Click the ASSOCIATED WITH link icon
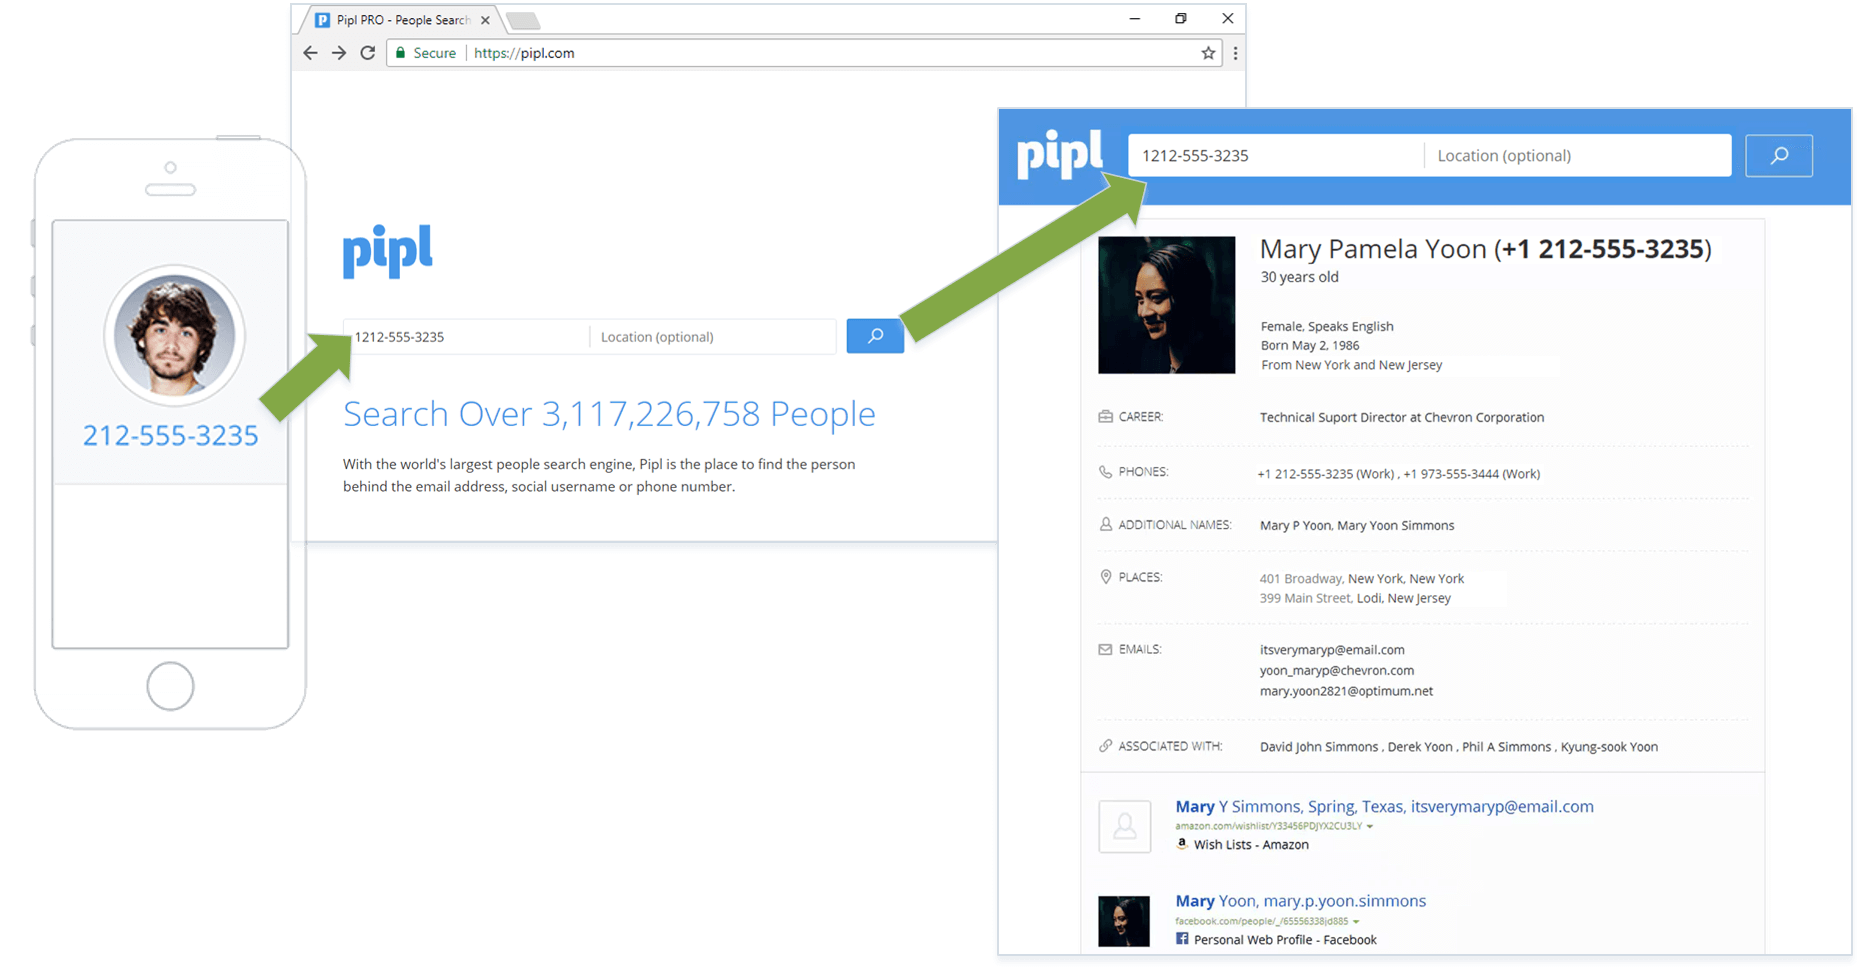Image resolution: width=1862 pixels, height=971 pixels. pos(1105,746)
